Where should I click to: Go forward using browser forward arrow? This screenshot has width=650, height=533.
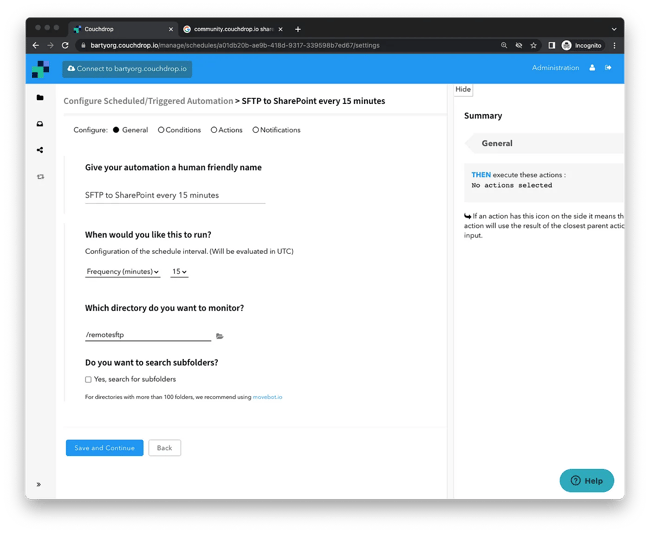50,45
